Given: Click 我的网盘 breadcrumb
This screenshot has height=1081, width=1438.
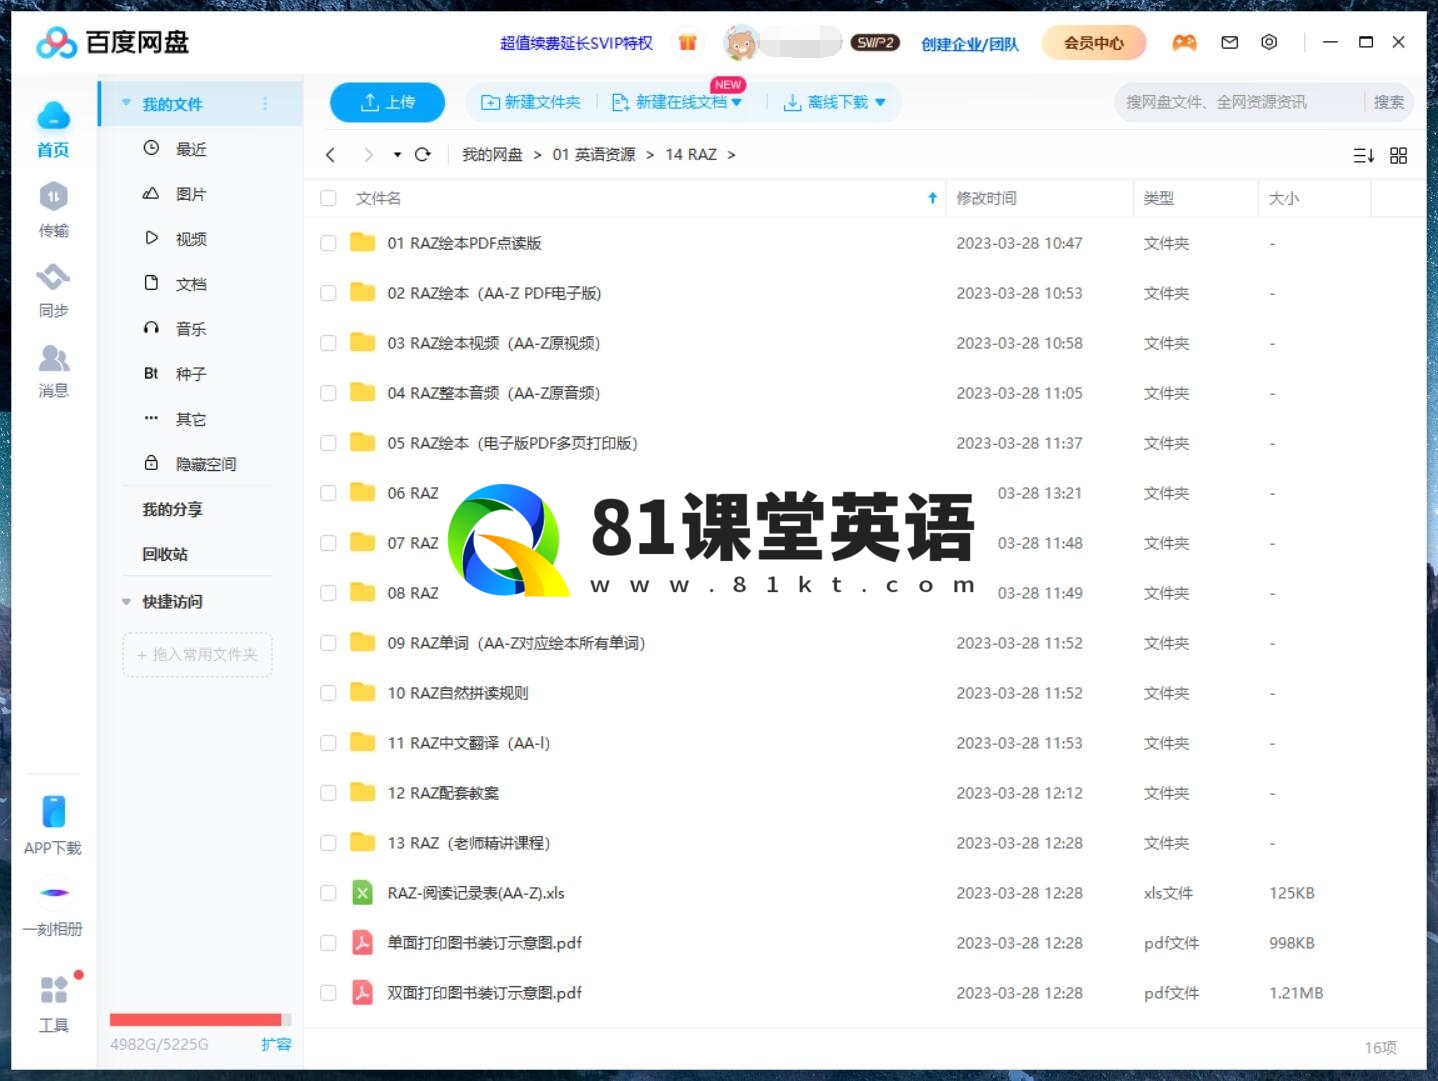Looking at the screenshot, I should click(492, 155).
